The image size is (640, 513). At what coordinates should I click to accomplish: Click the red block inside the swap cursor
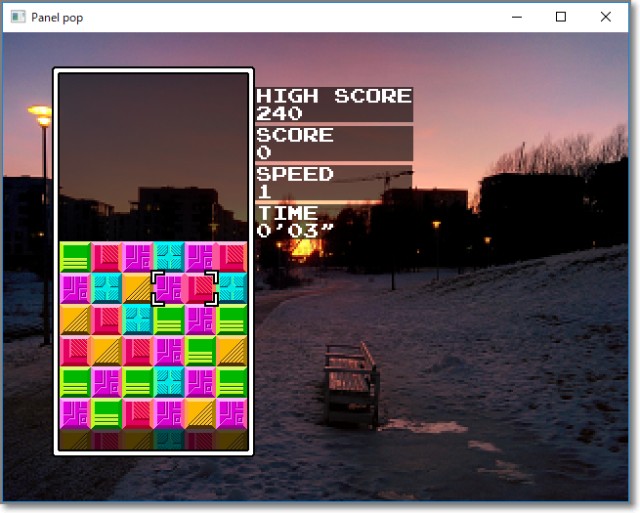coord(200,288)
